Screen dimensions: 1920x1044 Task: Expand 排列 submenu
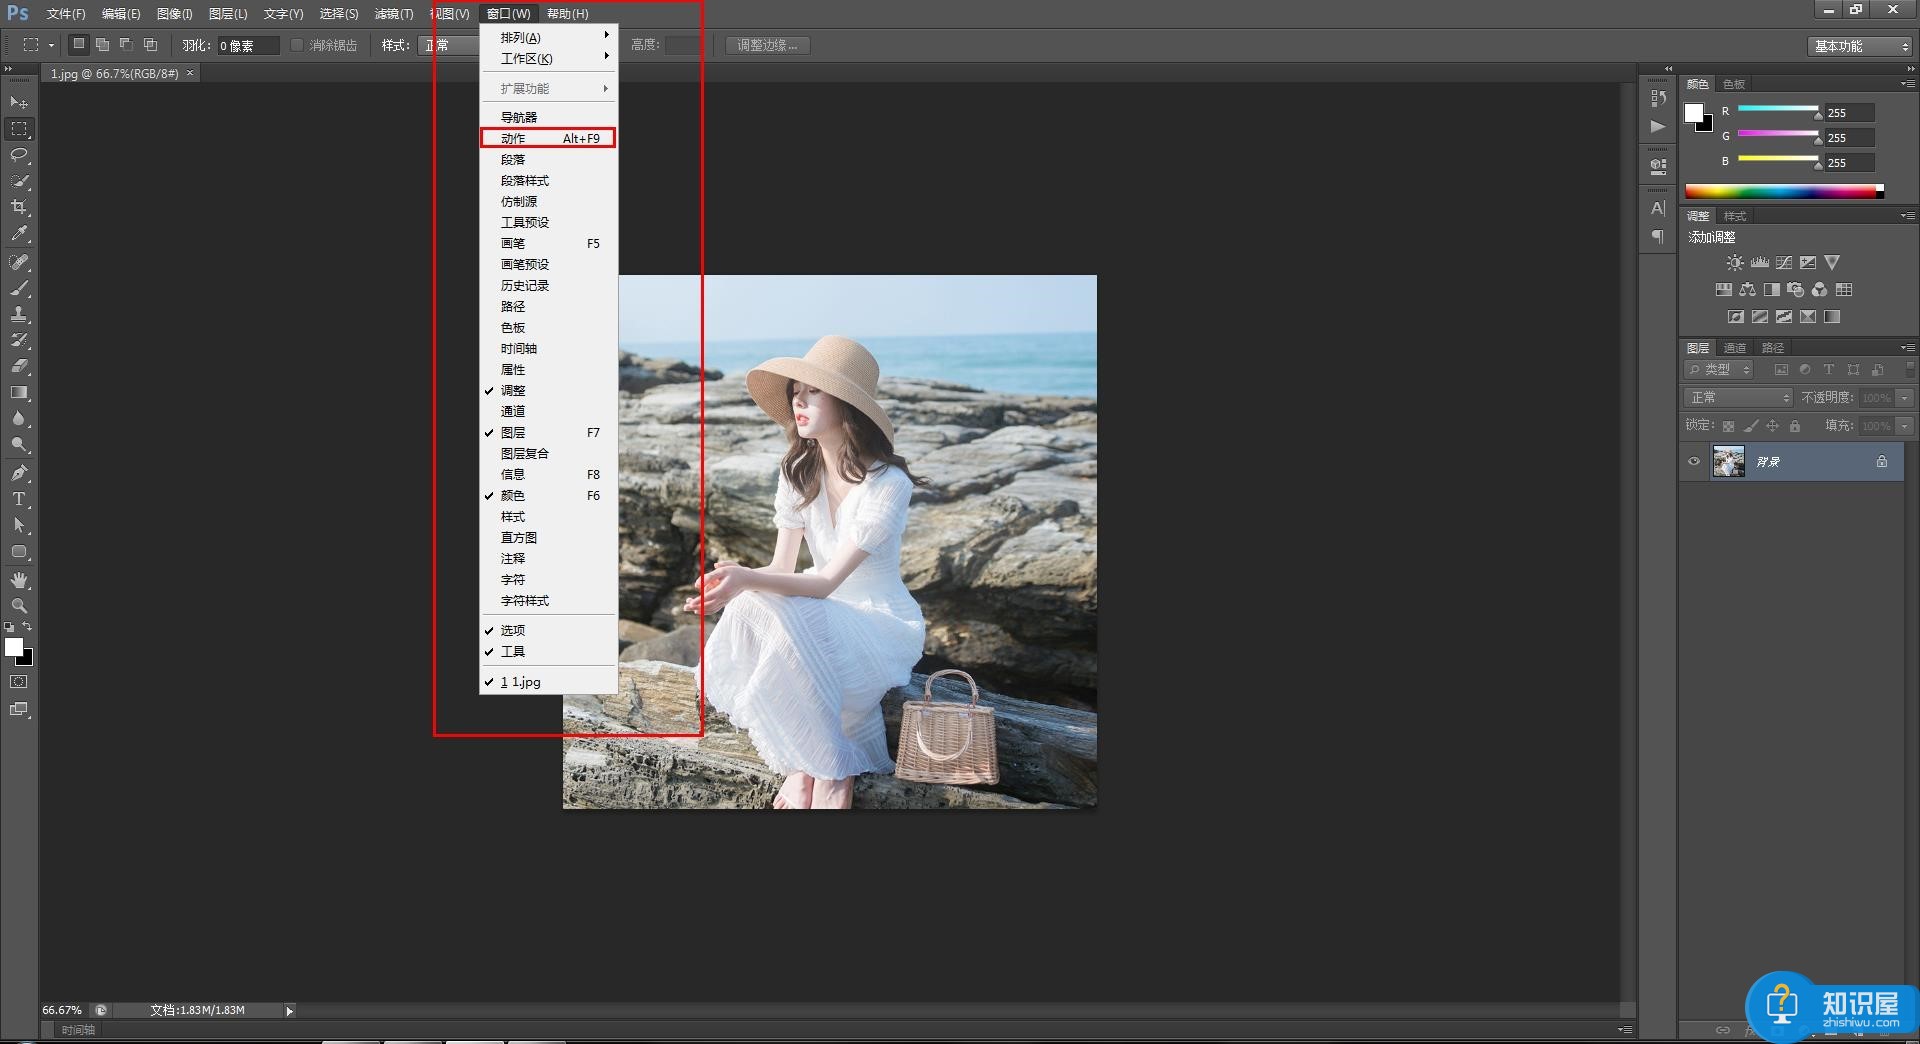tap(548, 38)
